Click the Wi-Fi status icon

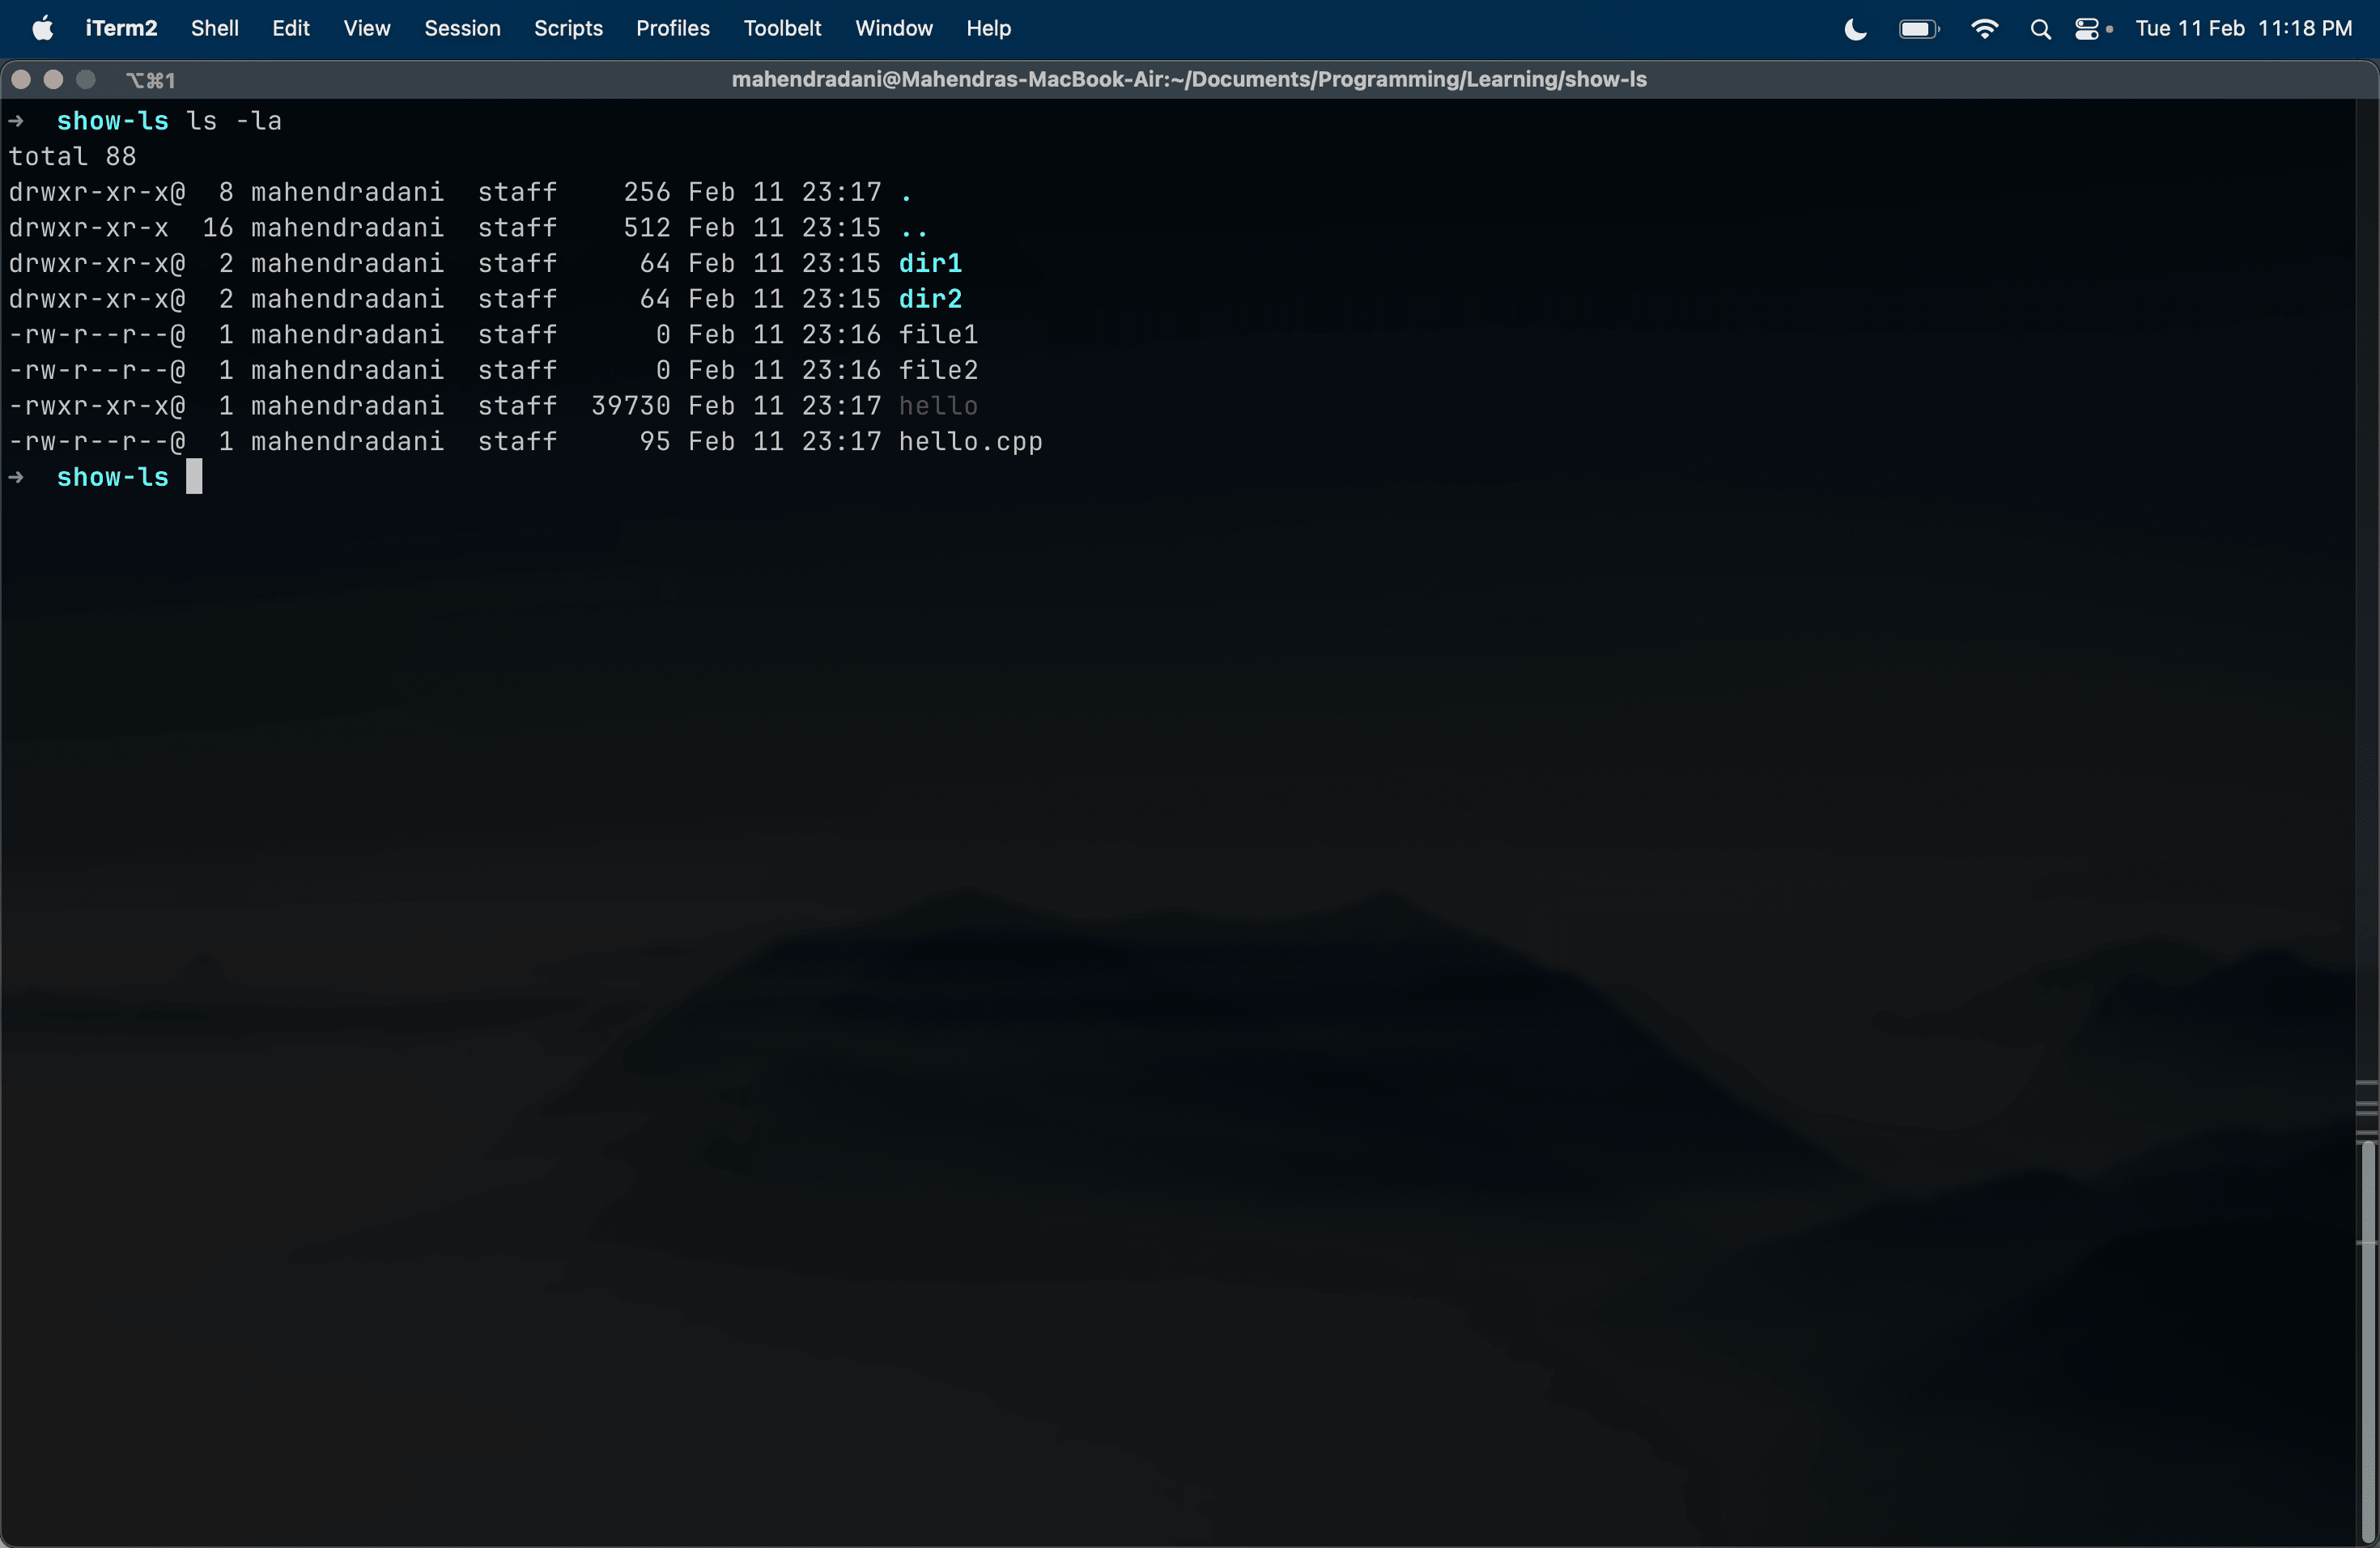(x=1984, y=28)
